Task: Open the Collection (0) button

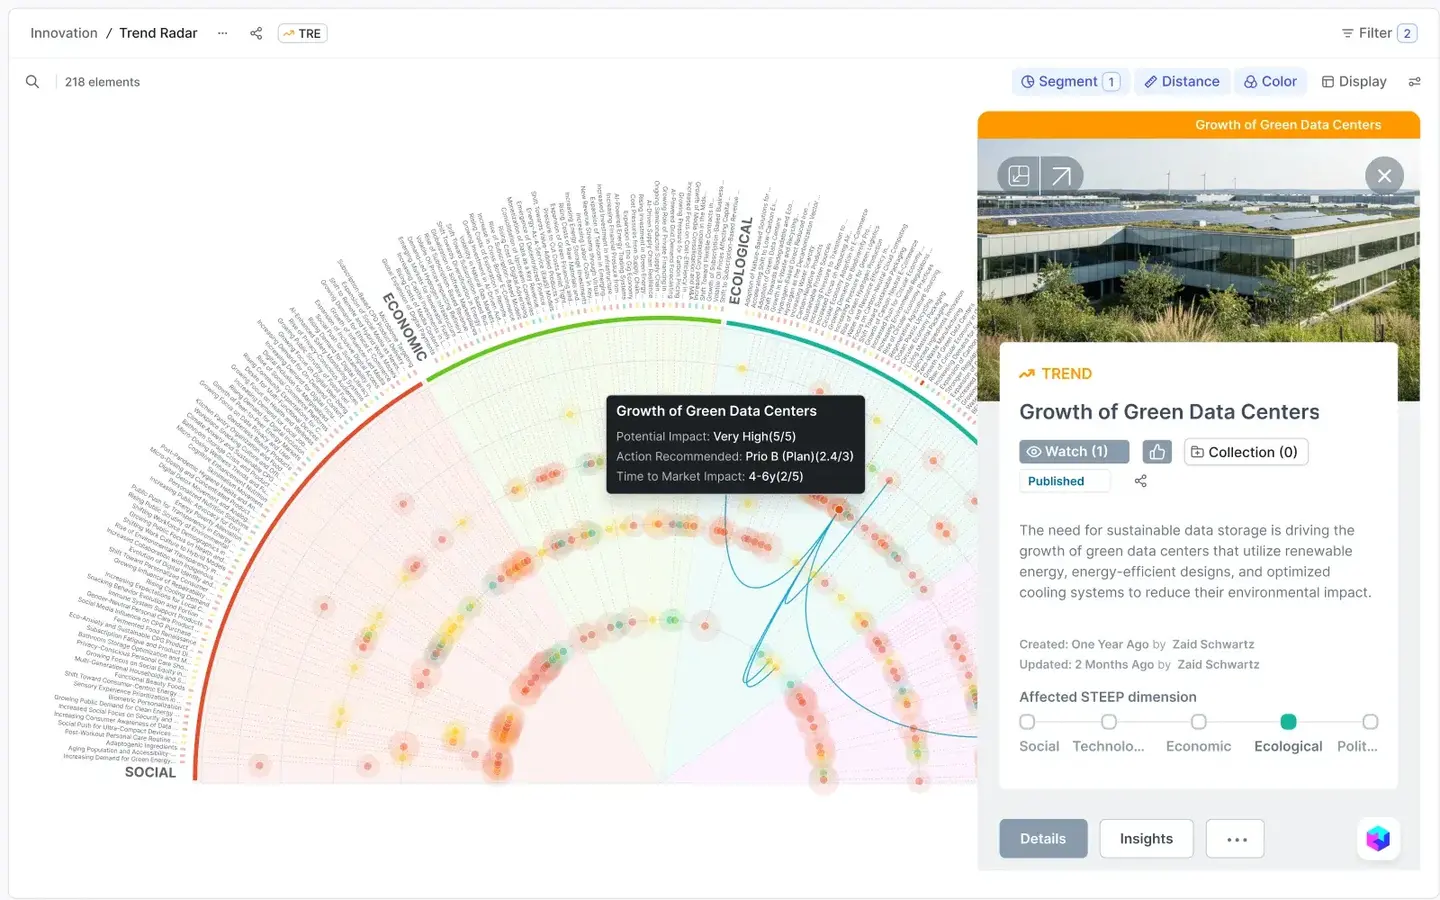Action: pos(1246,452)
